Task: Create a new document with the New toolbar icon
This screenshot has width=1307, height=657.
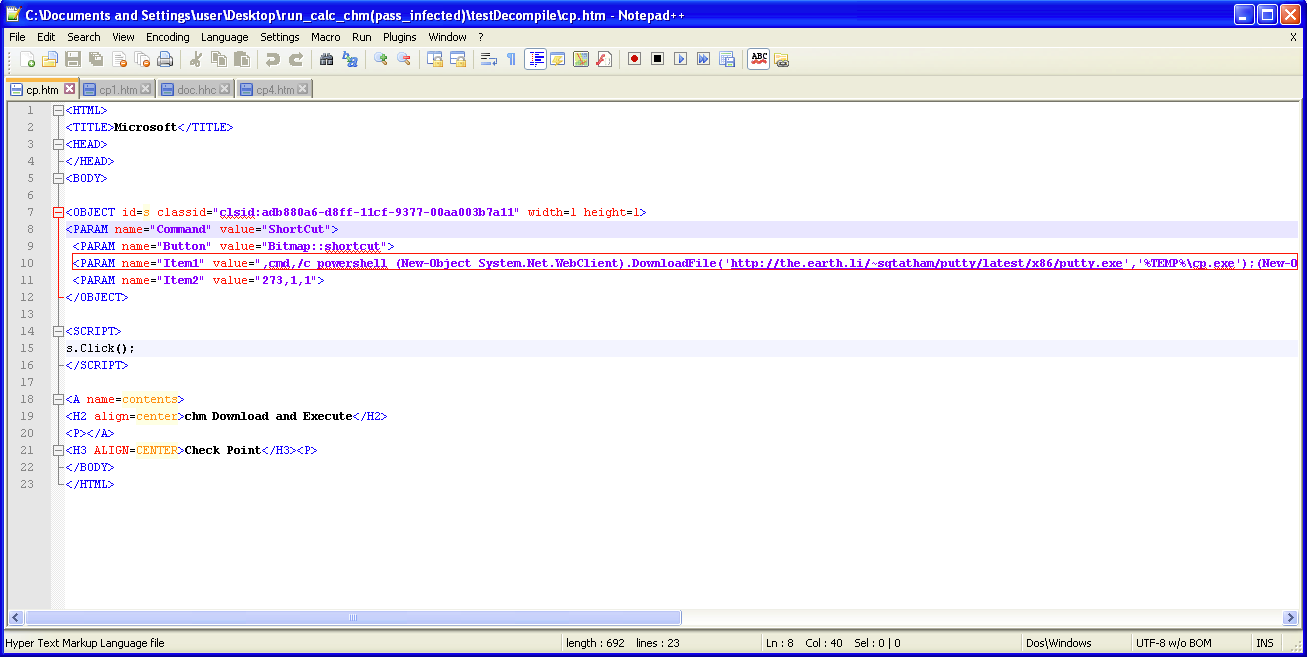Action: [x=27, y=59]
